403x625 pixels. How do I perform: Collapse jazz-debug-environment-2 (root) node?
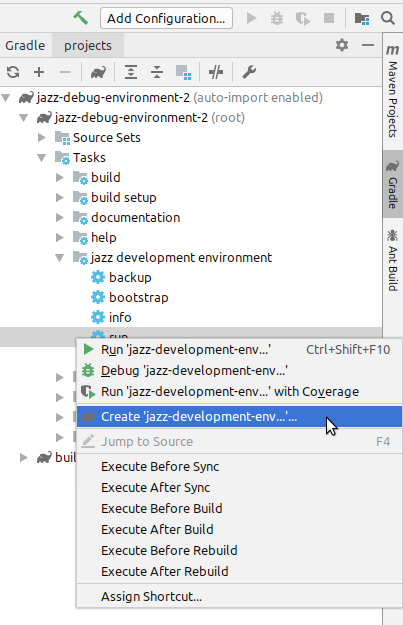point(24,118)
